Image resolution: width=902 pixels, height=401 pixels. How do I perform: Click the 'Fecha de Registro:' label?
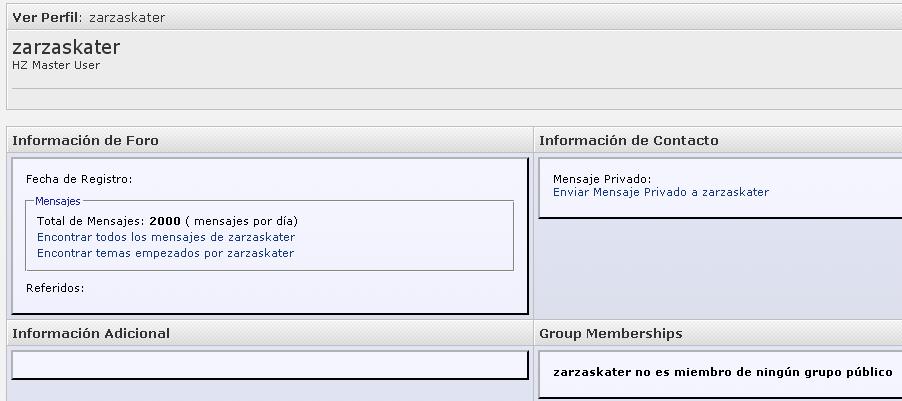[x=79, y=179]
